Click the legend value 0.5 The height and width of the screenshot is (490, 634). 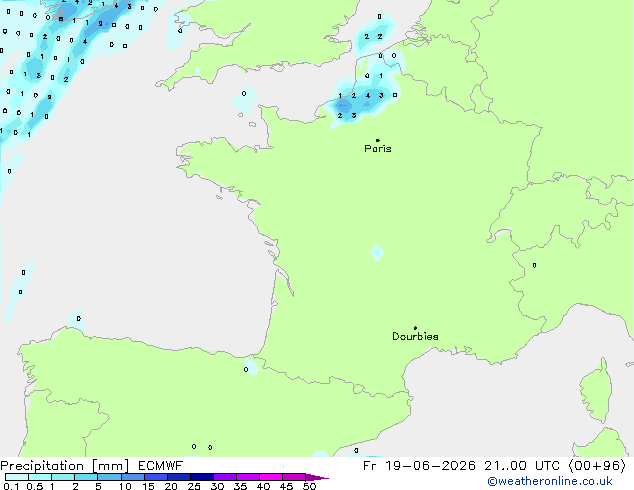pyautogui.click(x=35, y=486)
